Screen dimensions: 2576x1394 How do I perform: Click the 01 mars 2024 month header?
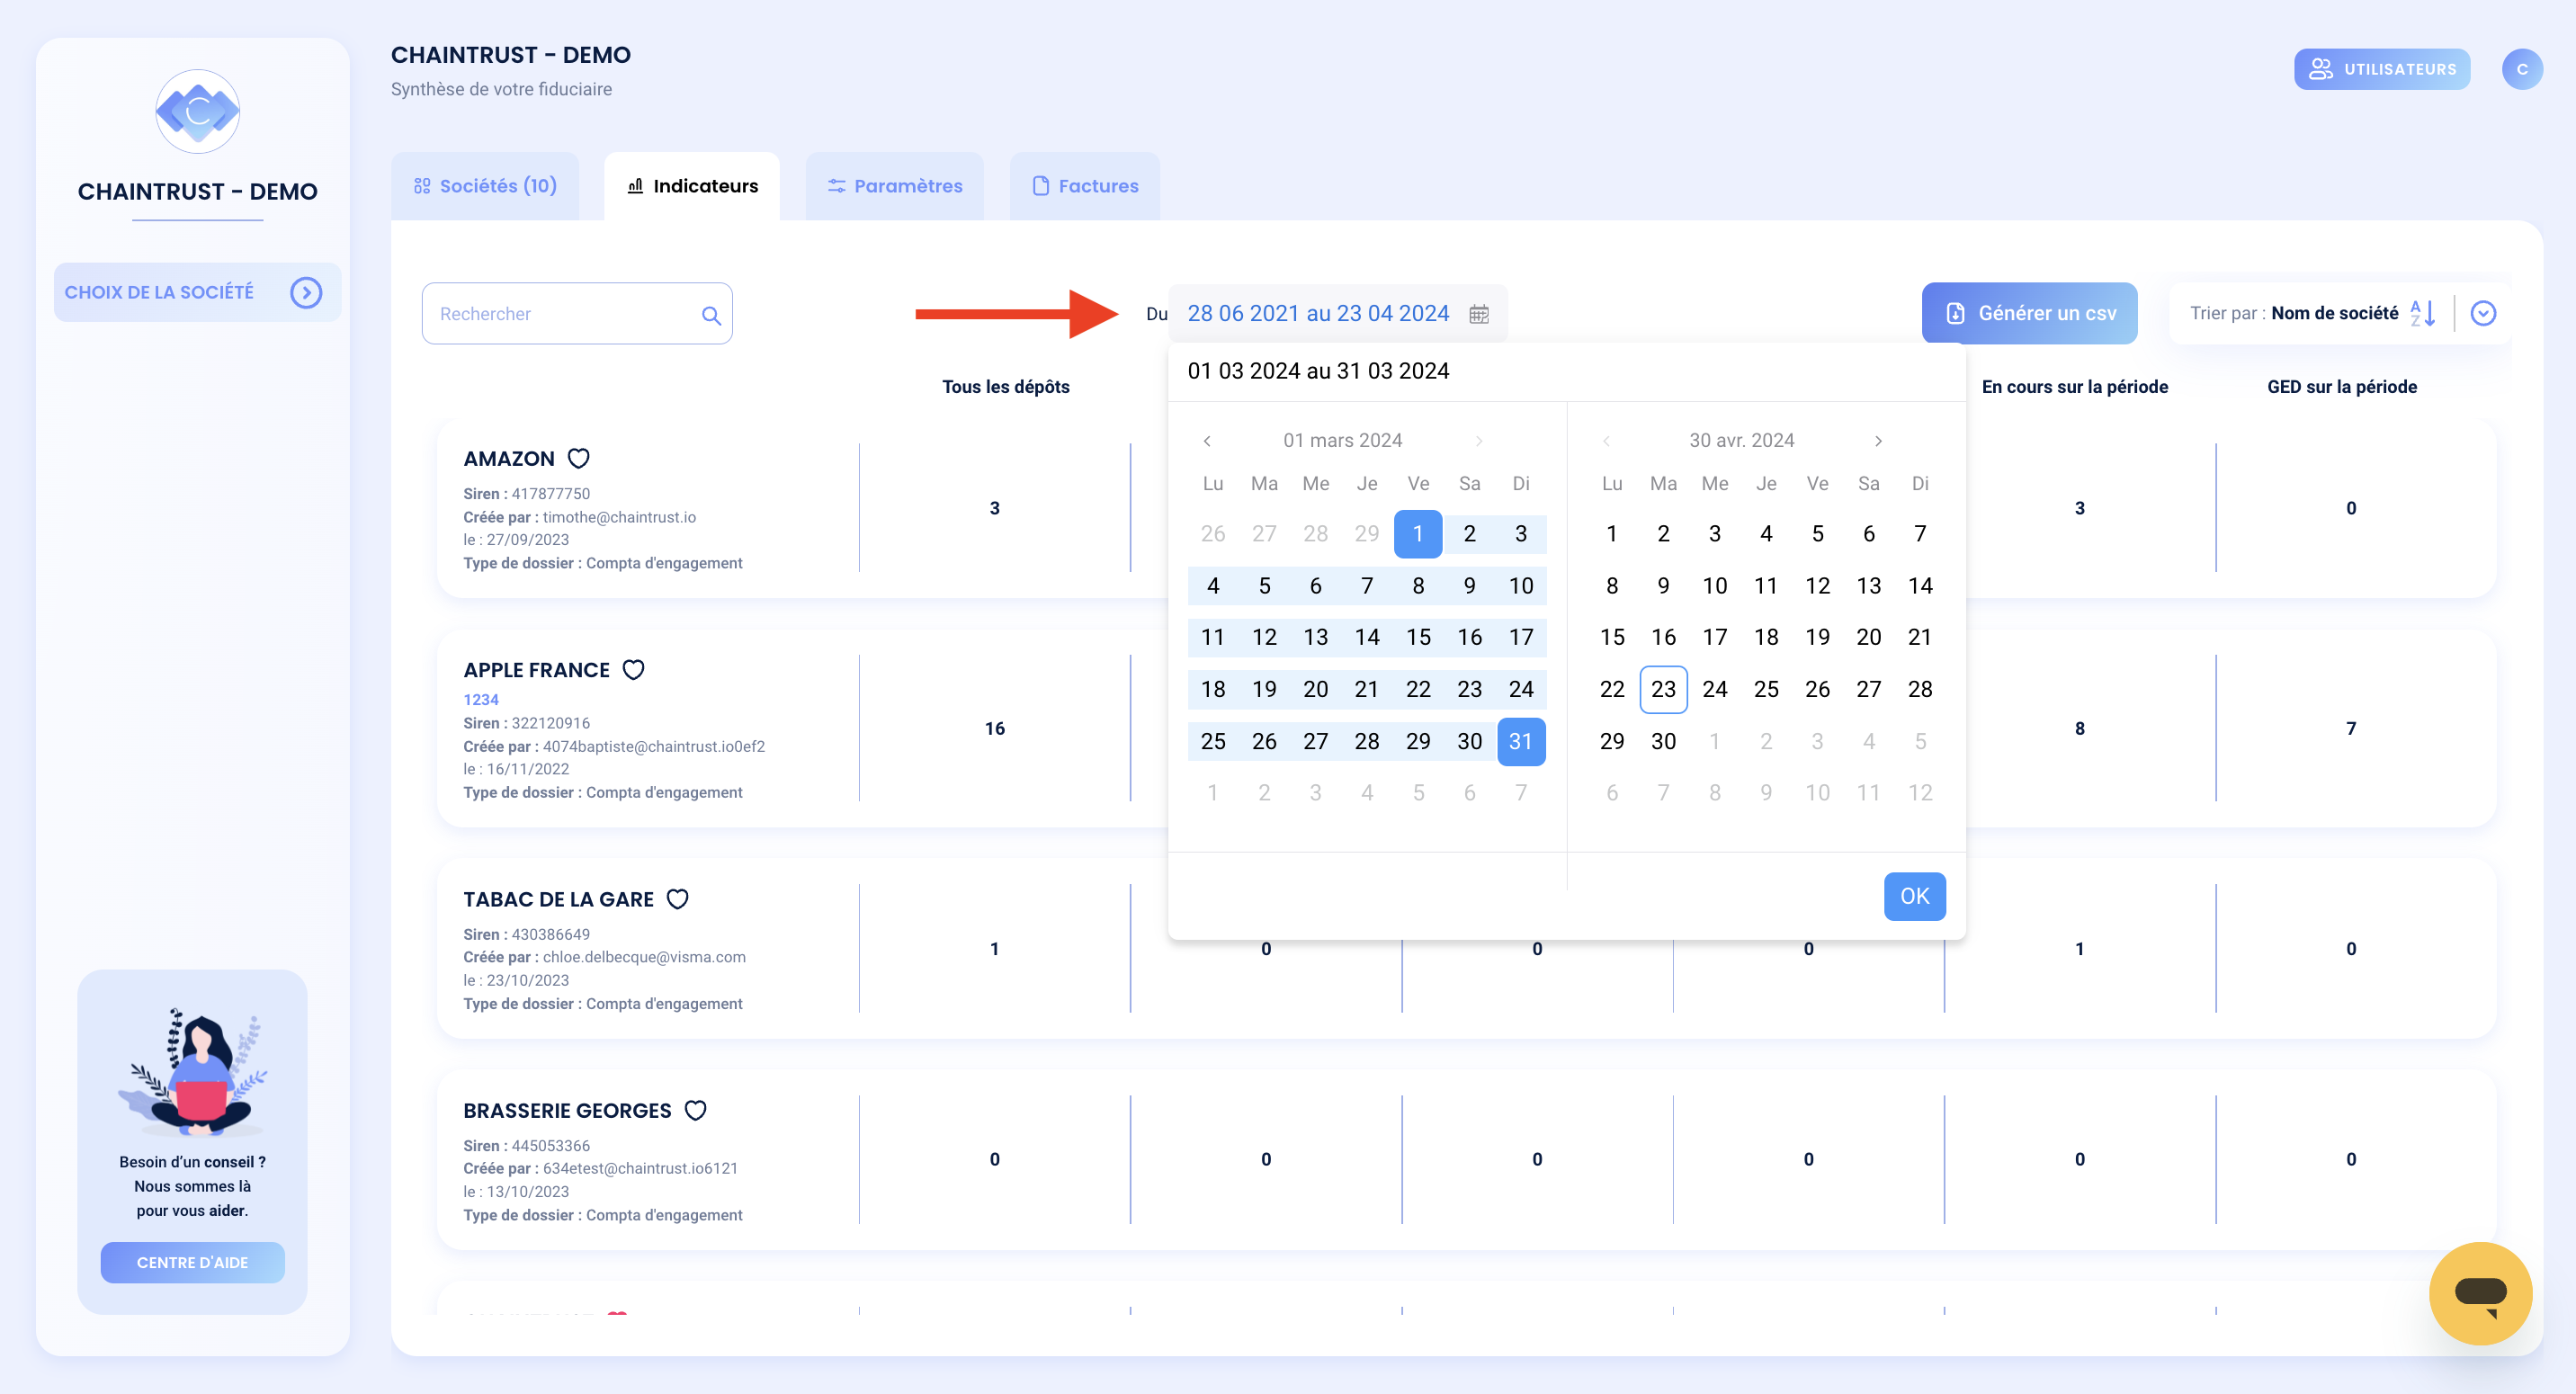pos(1342,441)
